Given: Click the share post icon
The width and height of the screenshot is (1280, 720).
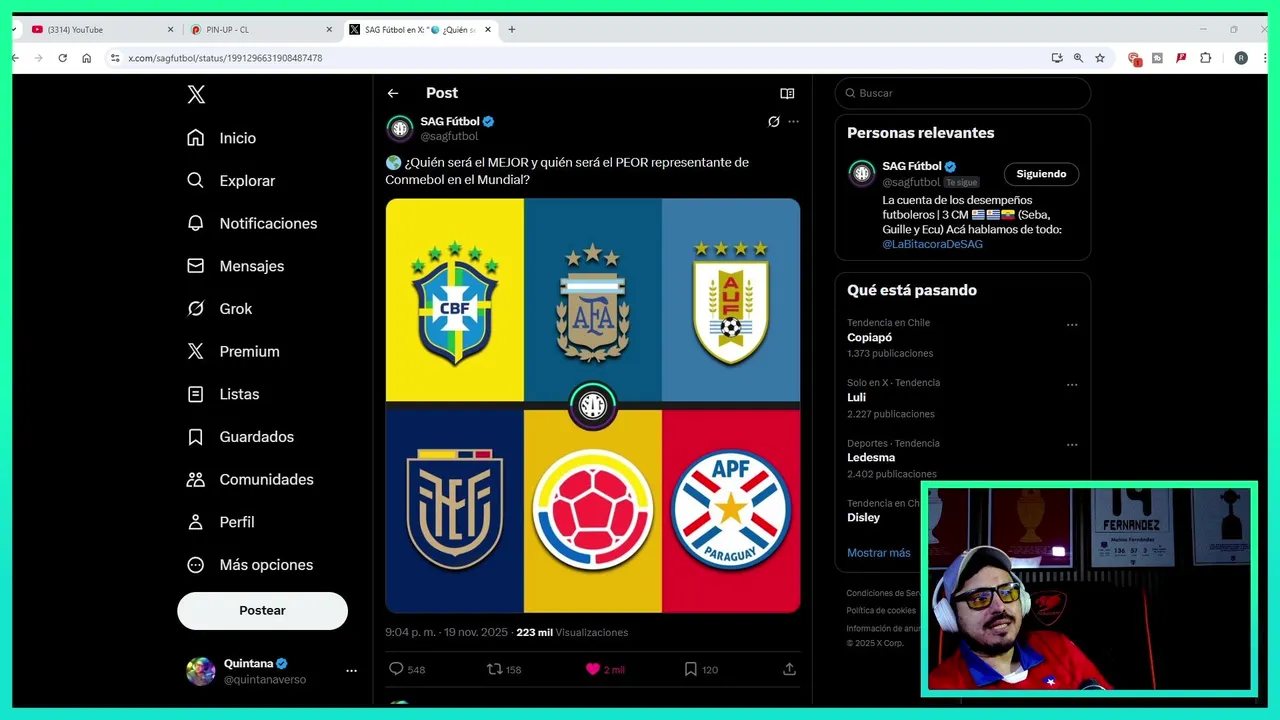Looking at the screenshot, I should pos(789,669).
